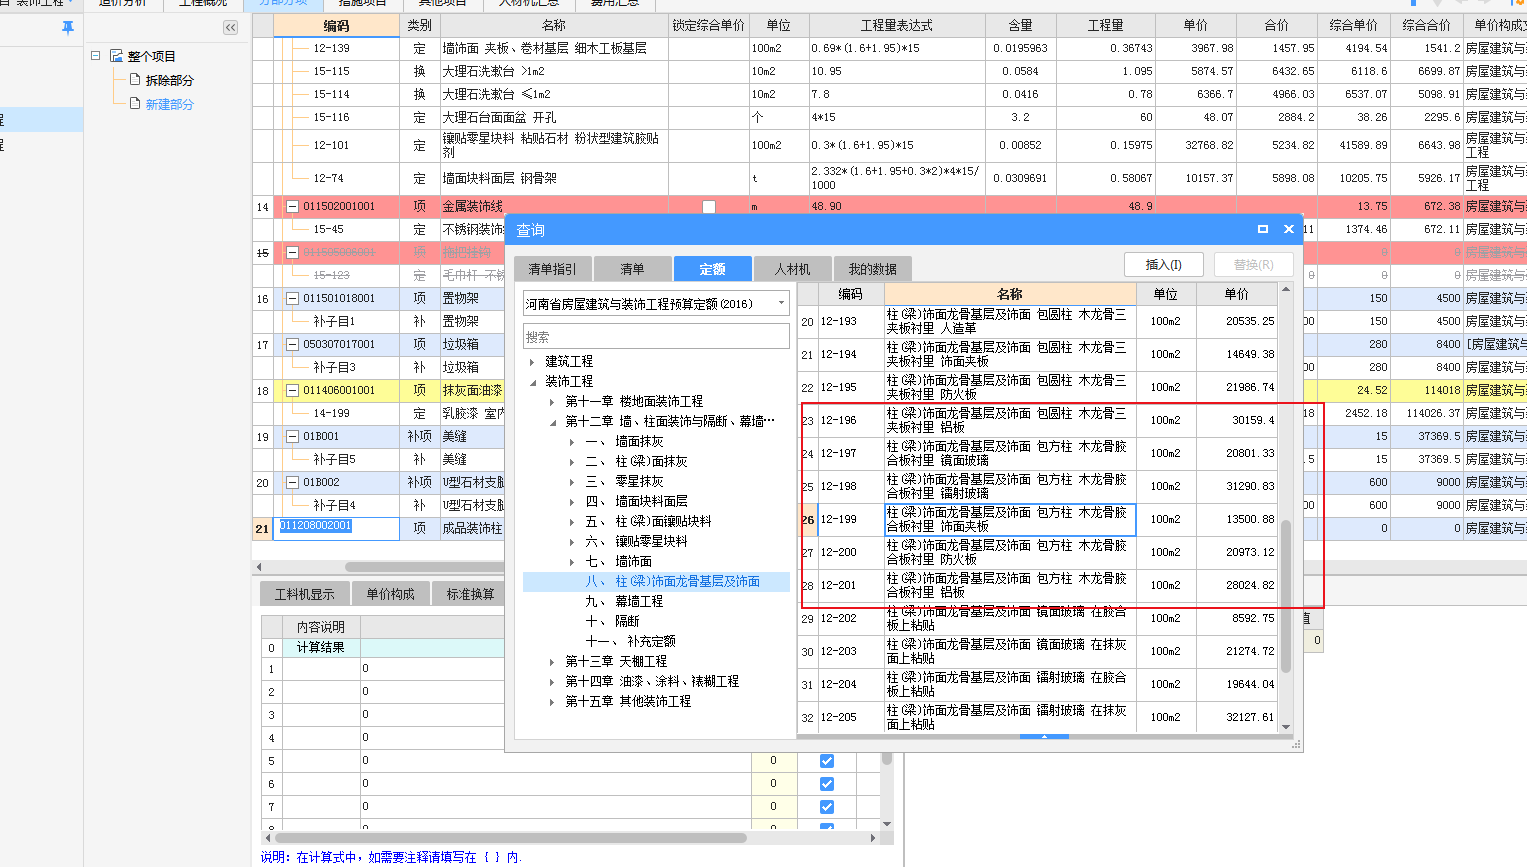Click the document icon beside 拆除部分

coord(135,79)
